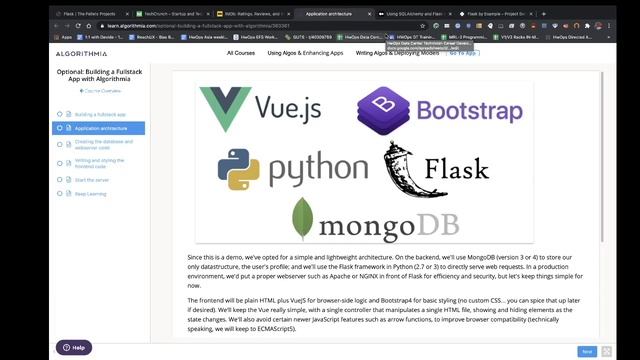Open HwOps Directed bookmark
The image size is (640, 360).
(569, 37)
